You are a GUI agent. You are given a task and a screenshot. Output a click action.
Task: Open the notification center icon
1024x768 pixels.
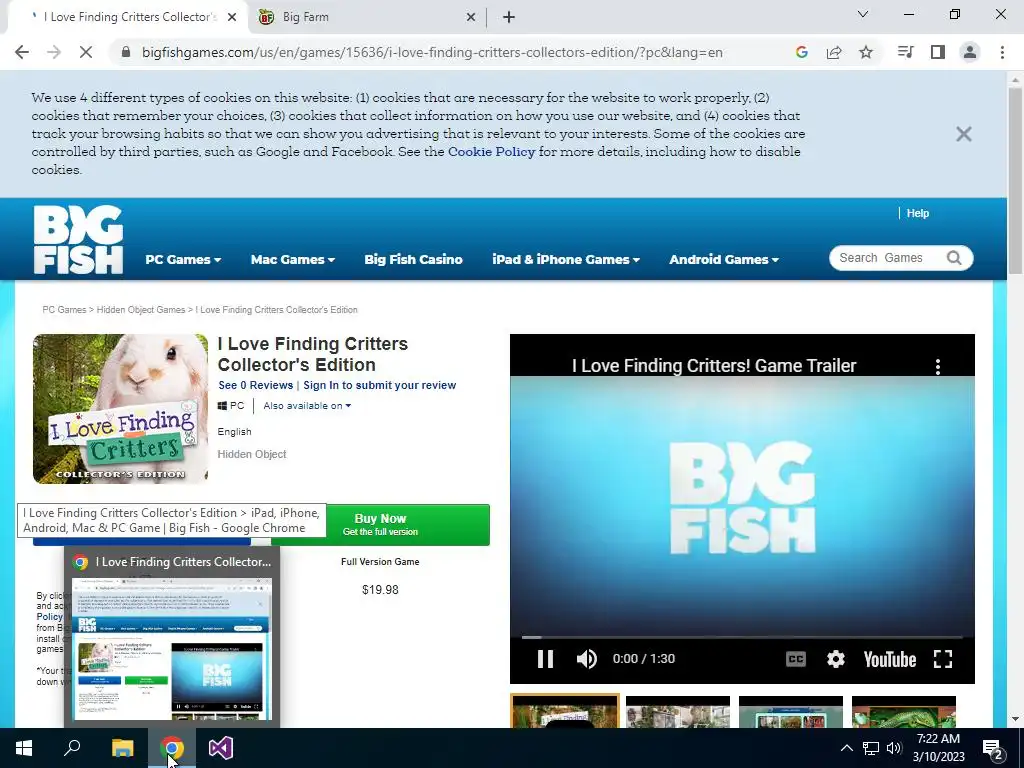tap(993, 748)
